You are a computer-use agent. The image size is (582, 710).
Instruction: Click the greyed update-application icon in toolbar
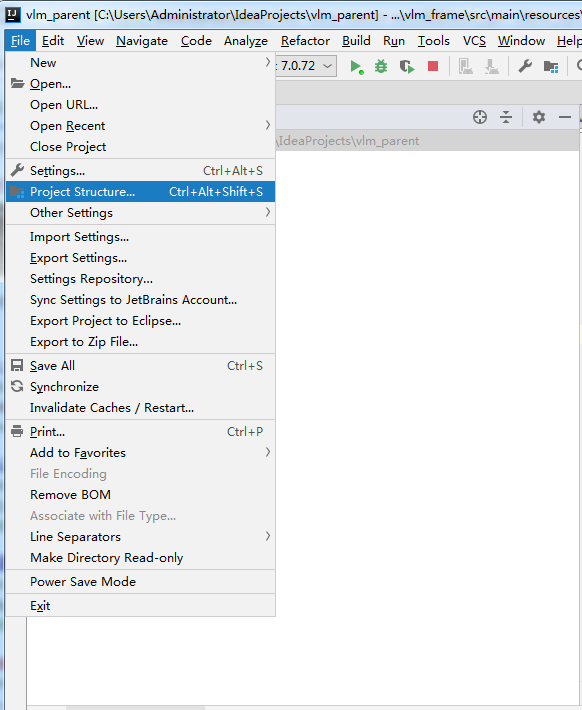(465, 67)
